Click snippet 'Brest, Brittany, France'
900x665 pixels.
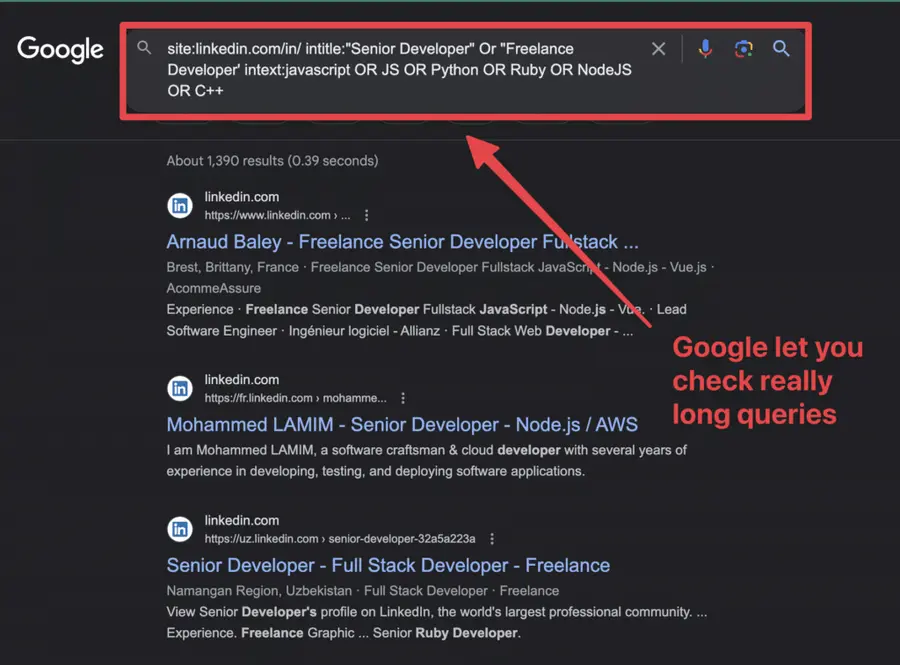232,267
